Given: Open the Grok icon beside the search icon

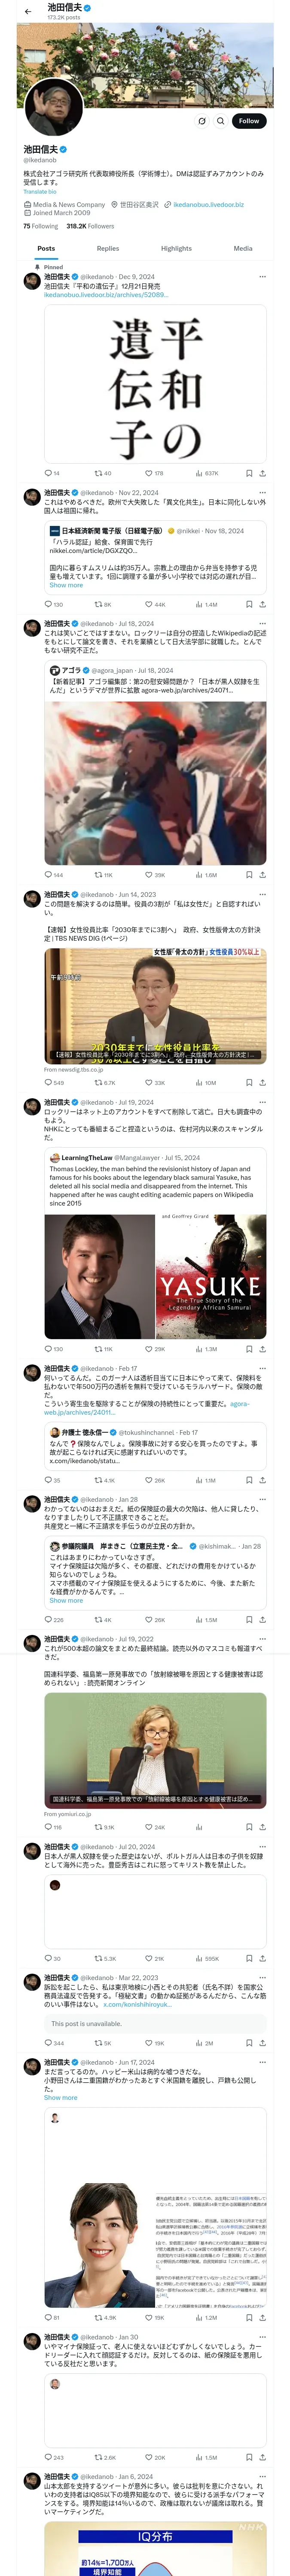Looking at the screenshot, I should 202,121.
